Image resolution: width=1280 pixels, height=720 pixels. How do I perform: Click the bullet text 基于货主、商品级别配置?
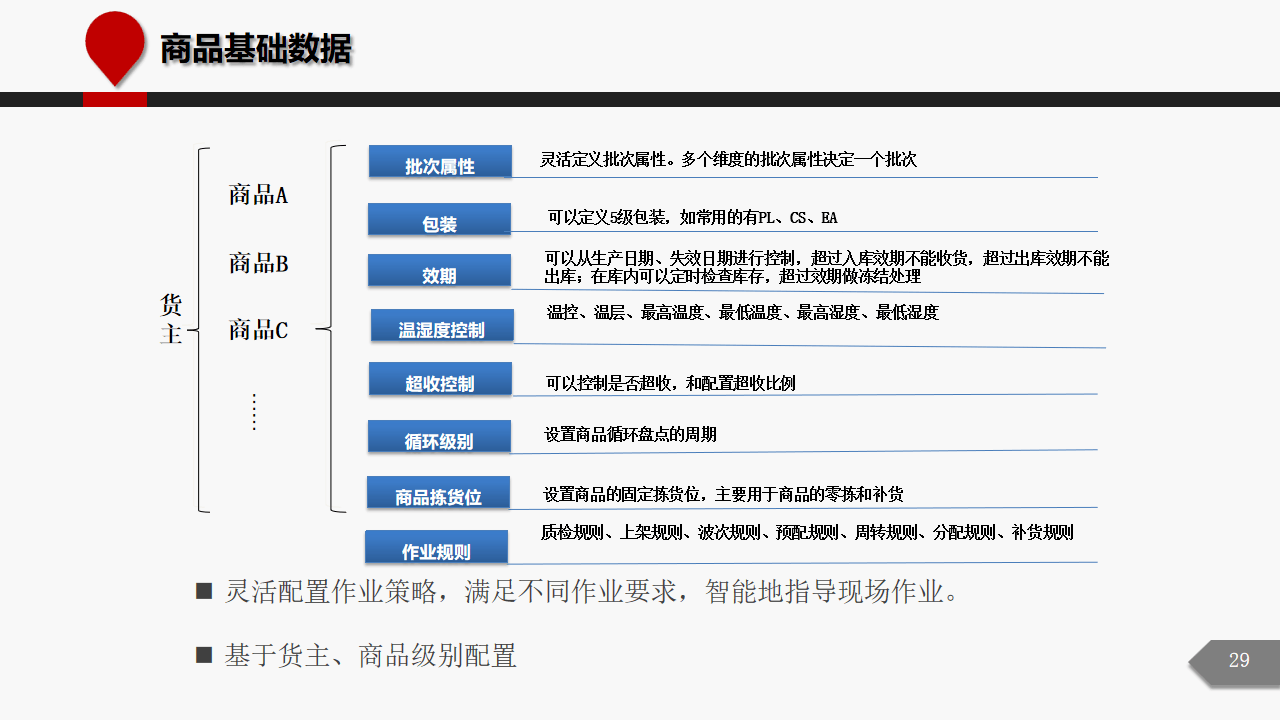370,656
